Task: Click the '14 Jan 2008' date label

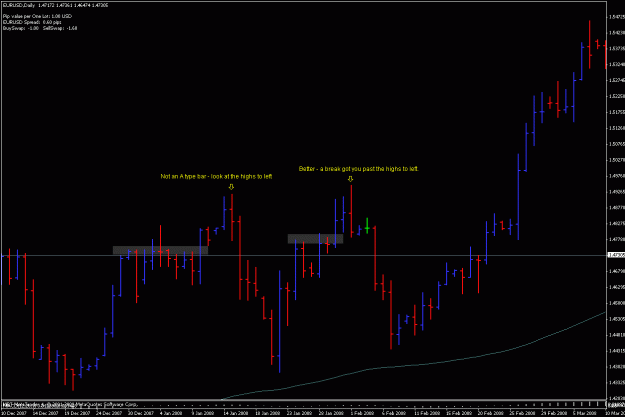Action: 235,413
